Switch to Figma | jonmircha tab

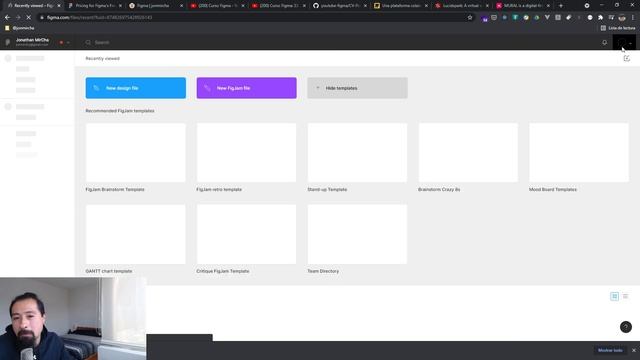155,6
